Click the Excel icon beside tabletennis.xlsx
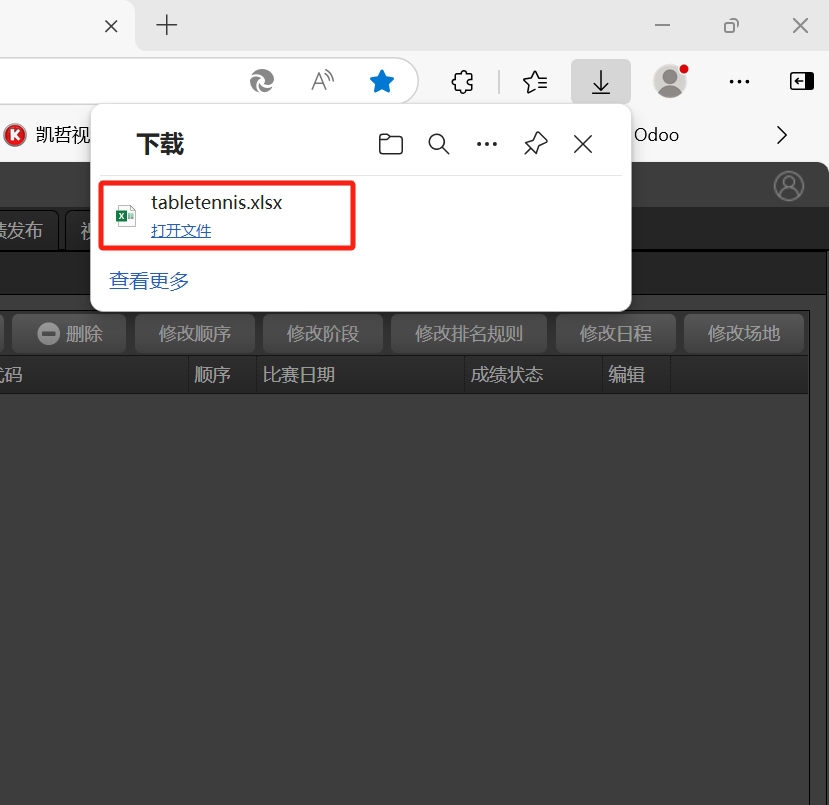Viewport: 829px width, 805px height. (x=125, y=215)
